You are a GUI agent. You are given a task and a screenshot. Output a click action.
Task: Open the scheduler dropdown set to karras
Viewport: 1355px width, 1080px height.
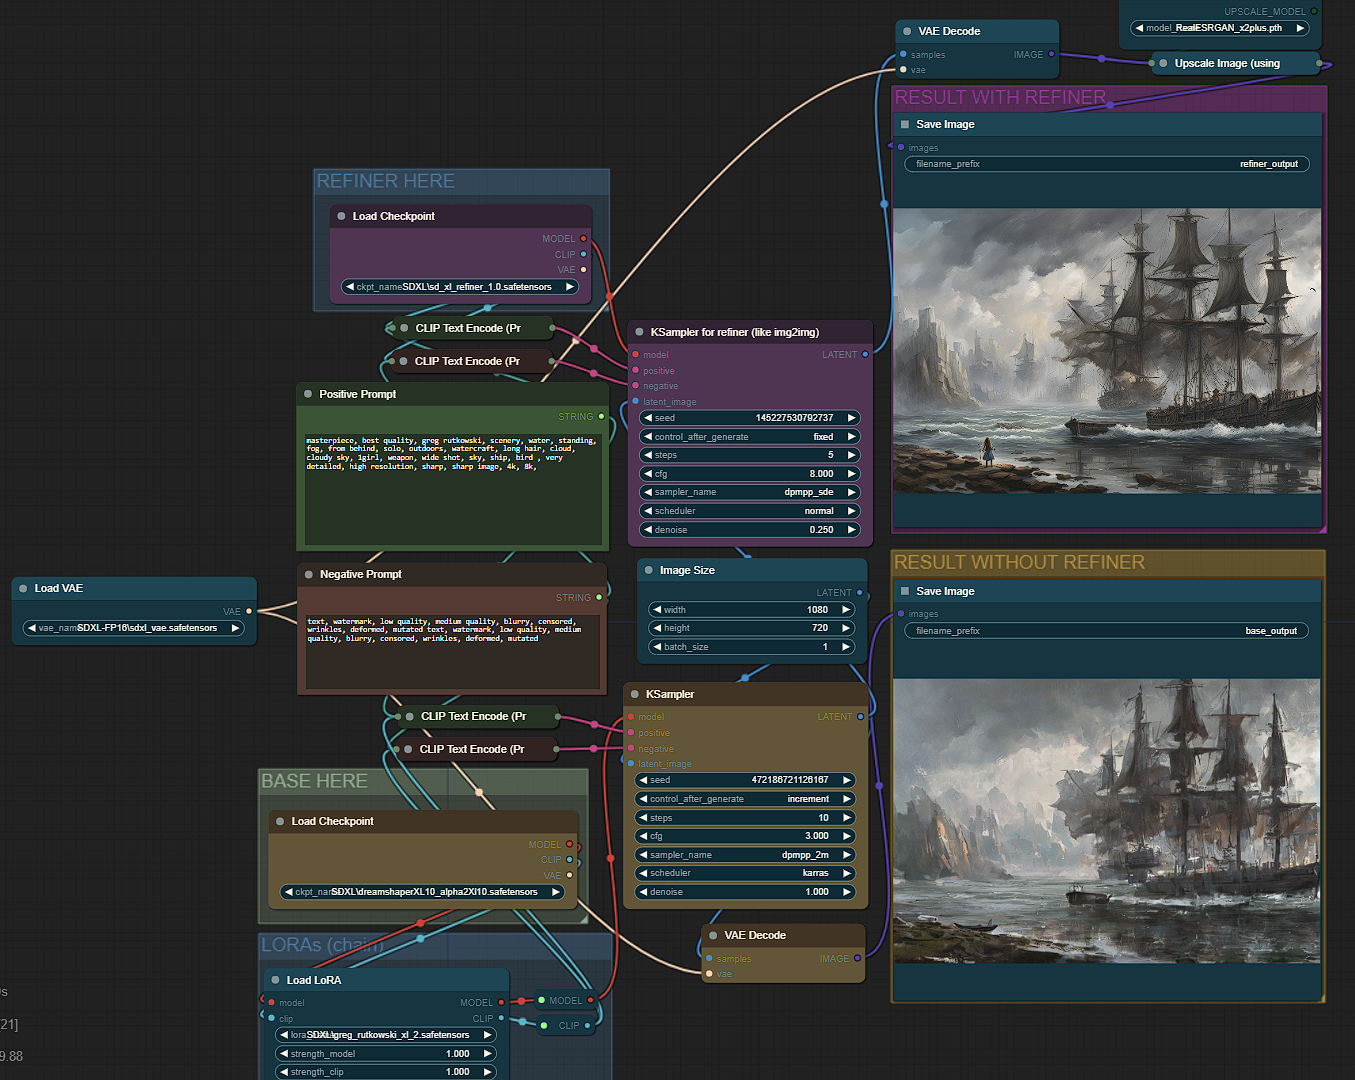[x=745, y=873]
